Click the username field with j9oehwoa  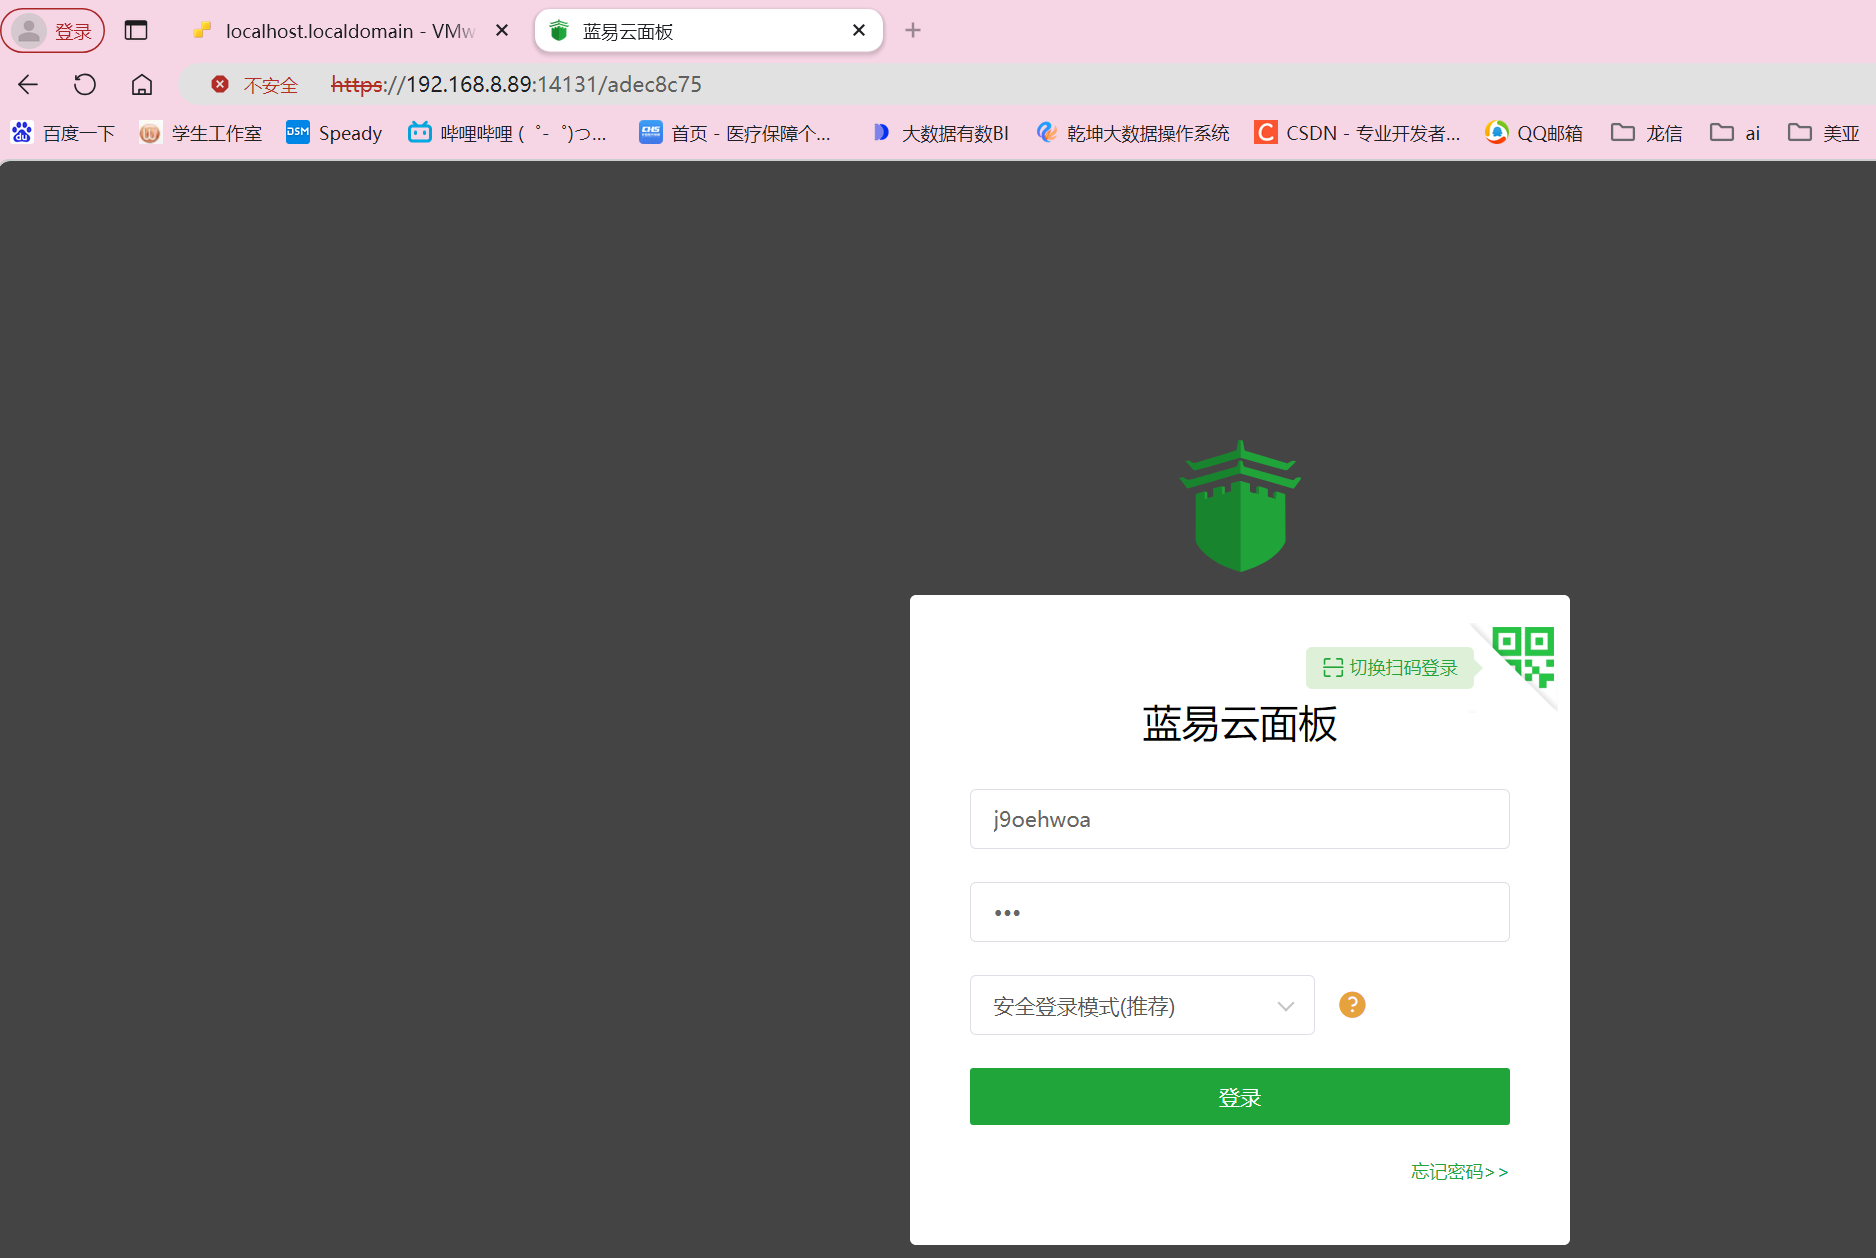pos(1240,819)
